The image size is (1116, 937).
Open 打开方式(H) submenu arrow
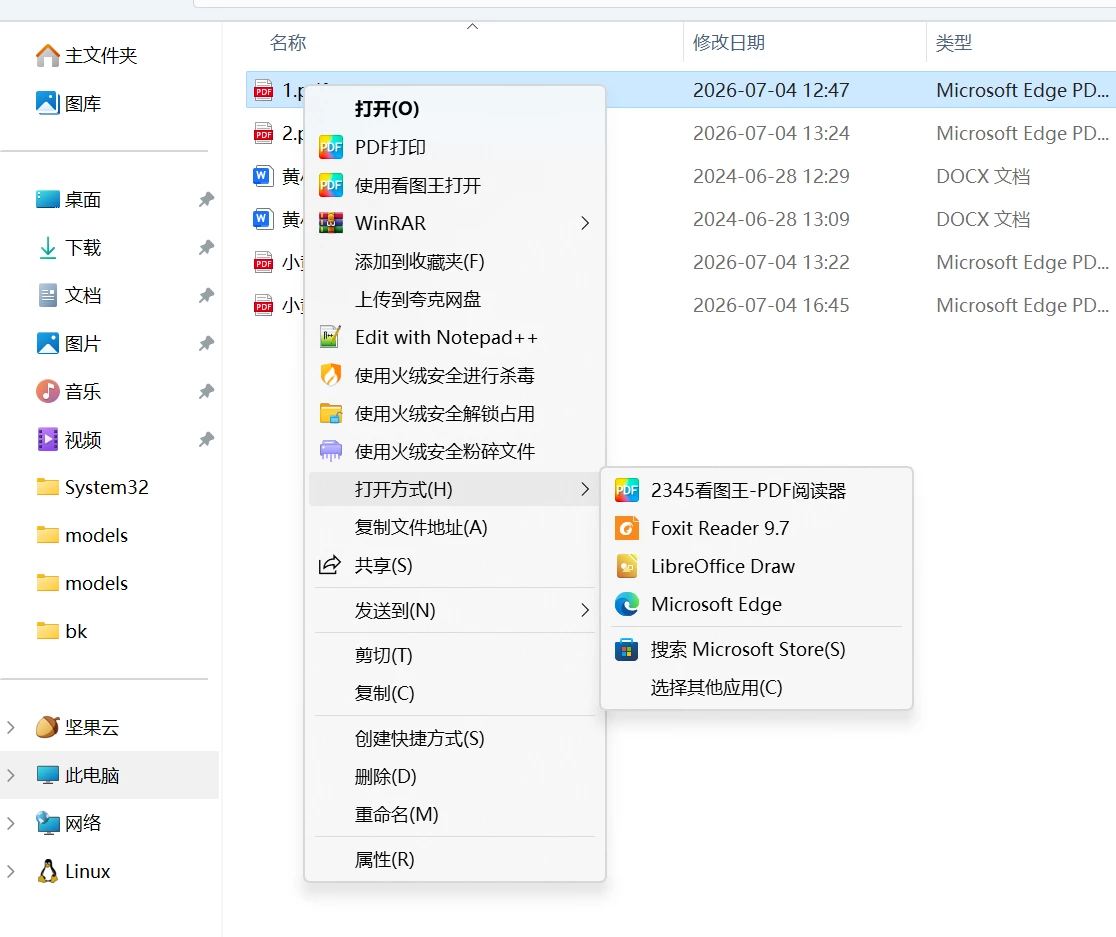tap(585, 489)
